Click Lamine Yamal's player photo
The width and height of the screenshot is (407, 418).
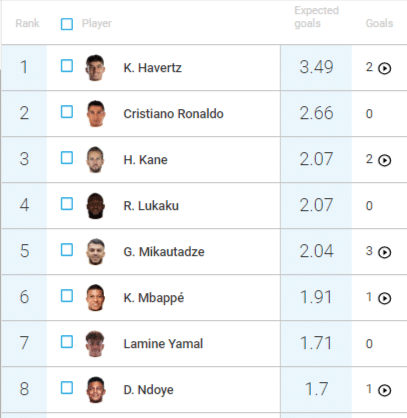point(96,344)
